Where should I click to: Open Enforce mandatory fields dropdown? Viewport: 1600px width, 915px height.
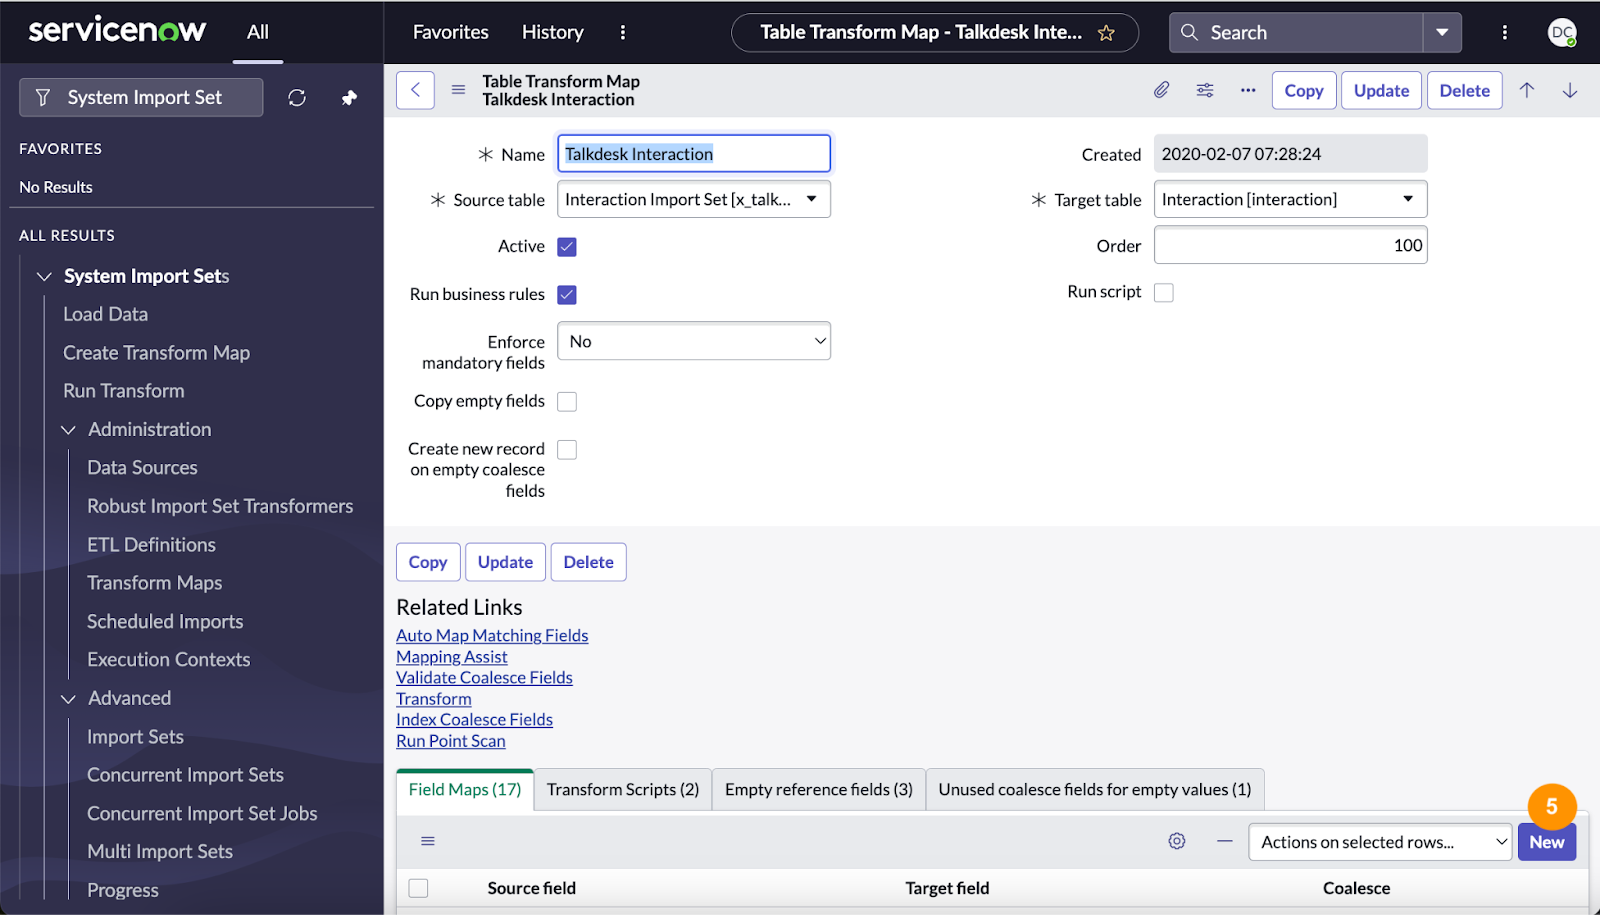(x=694, y=341)
